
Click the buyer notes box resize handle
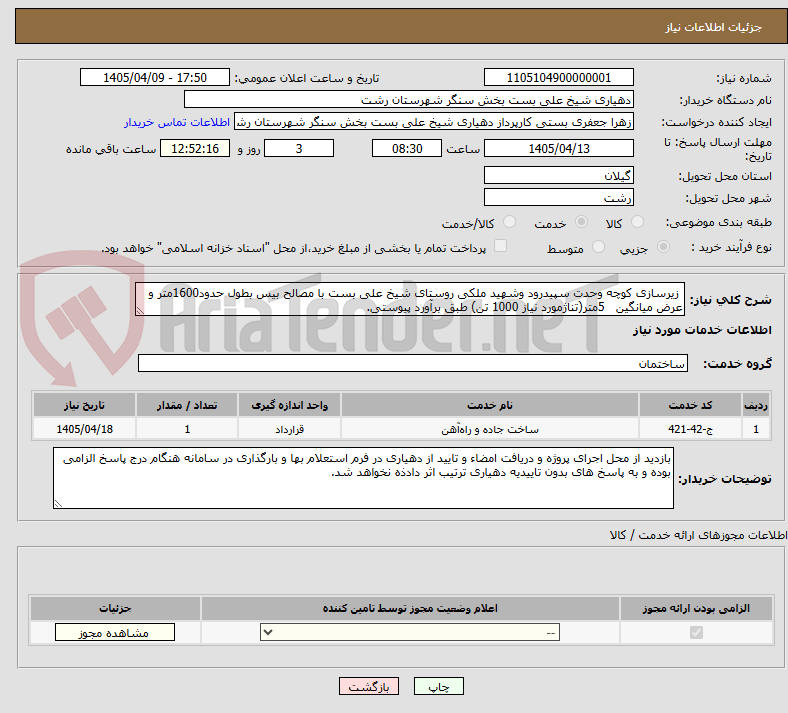pyautogui.click(x=58, y=503)
